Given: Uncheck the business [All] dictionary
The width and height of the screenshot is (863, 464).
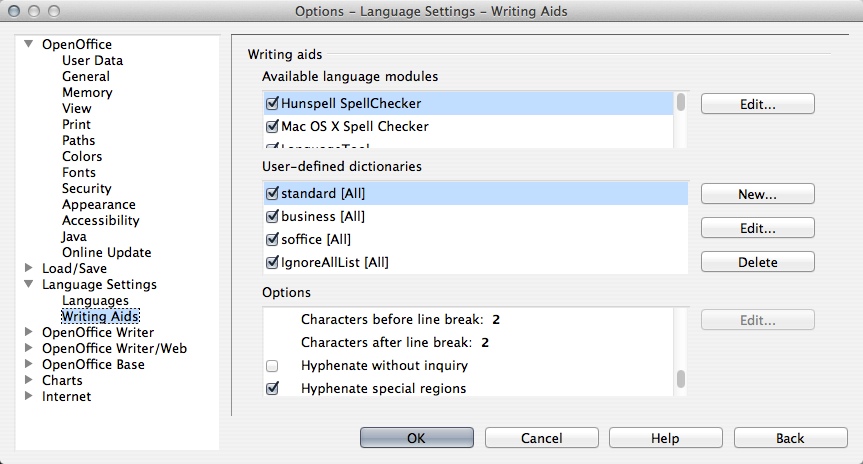Looking at the screenshot, I should pos(272,216).
